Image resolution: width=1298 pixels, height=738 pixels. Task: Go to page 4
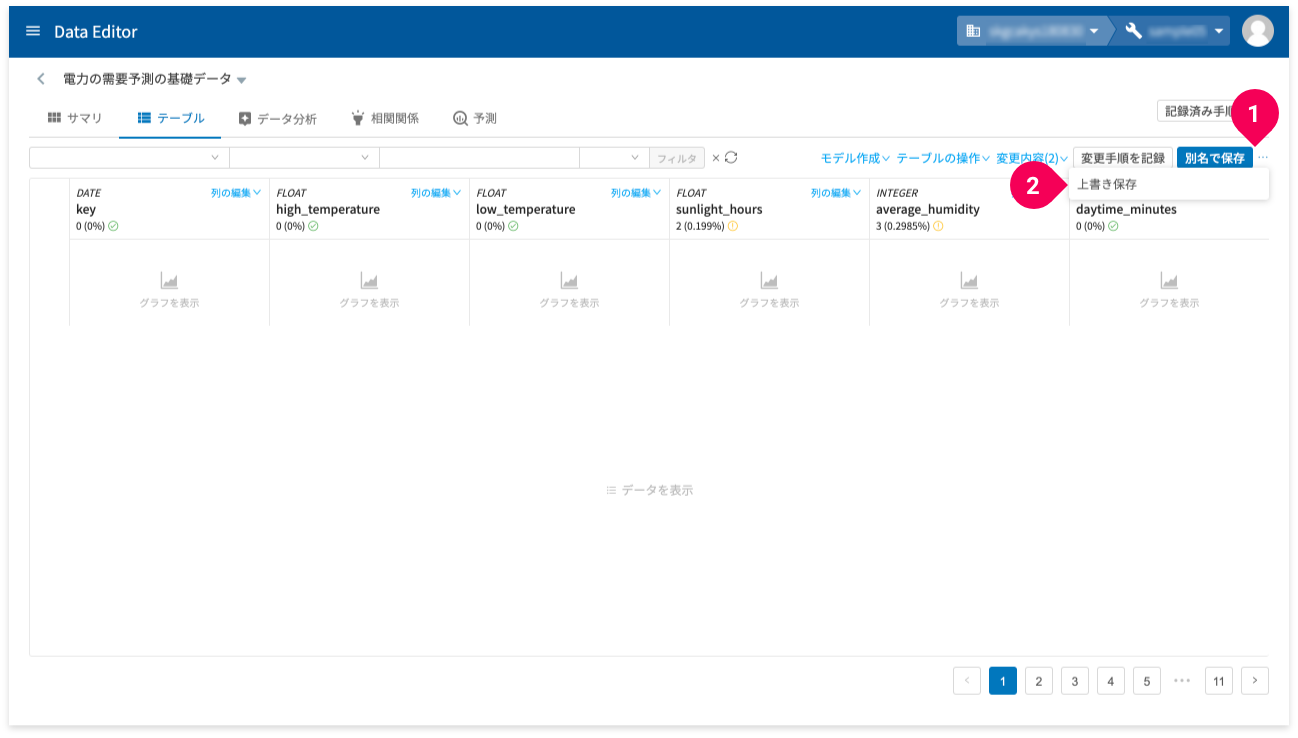point(1111,681)
